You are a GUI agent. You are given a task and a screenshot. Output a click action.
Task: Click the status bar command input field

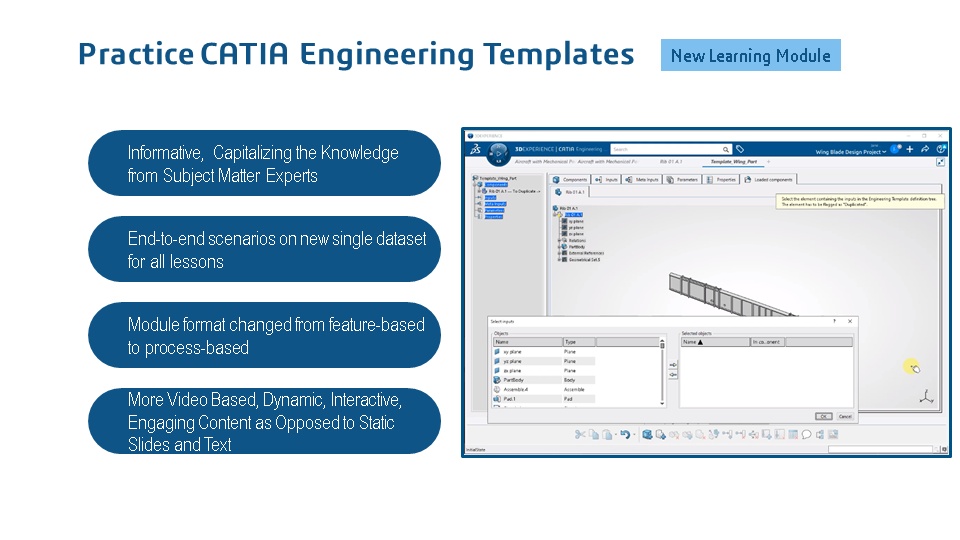(880, 449)
